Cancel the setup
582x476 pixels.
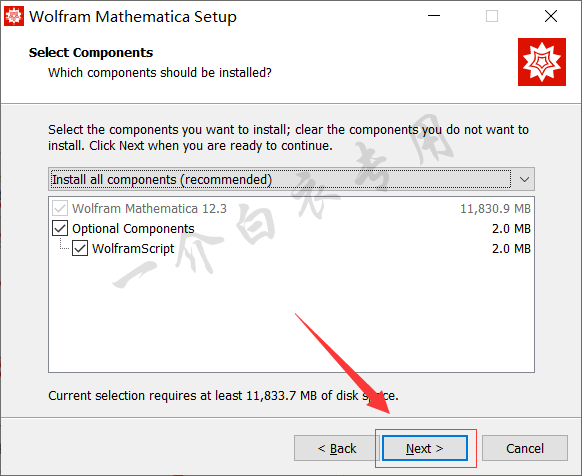(x=524, y=448)
